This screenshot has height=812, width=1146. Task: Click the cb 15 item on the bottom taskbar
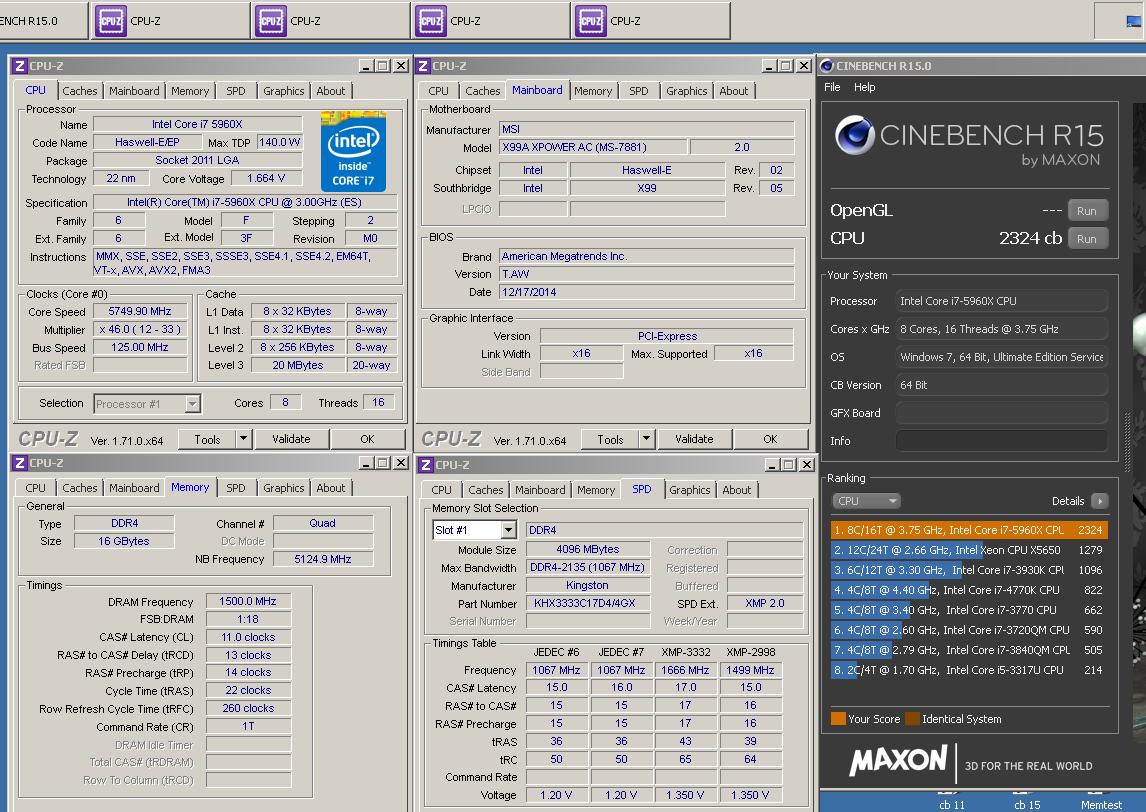1027,805
